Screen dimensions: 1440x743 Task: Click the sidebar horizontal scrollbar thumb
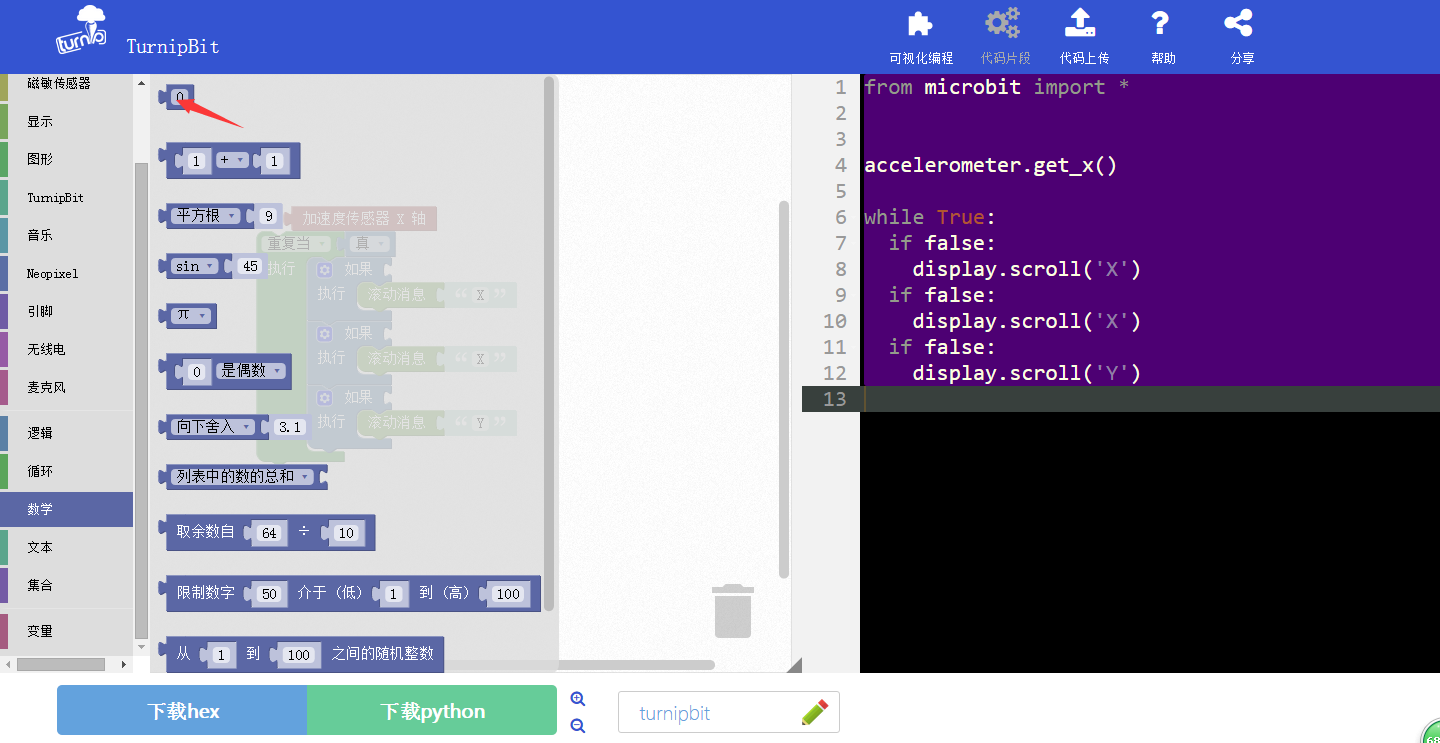(x=61, y=664)
